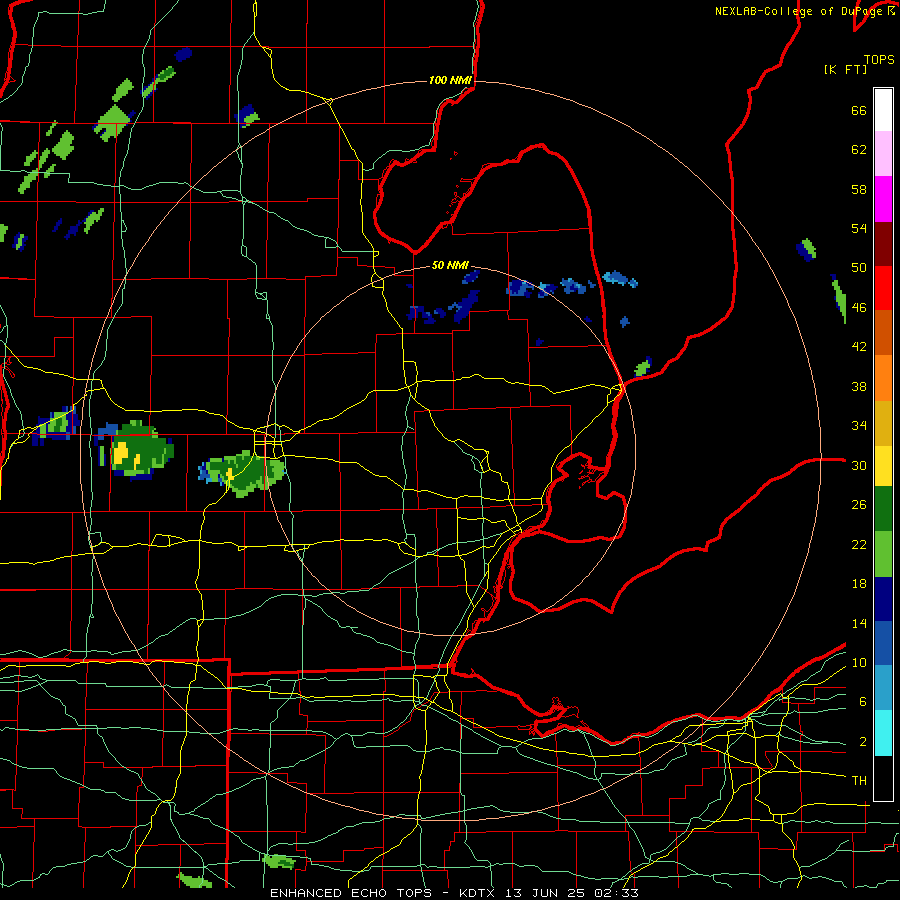Select the dark red legend swatch
Image resolution: width=900 pixels, height=900 pixels.
tap(883, 243)
